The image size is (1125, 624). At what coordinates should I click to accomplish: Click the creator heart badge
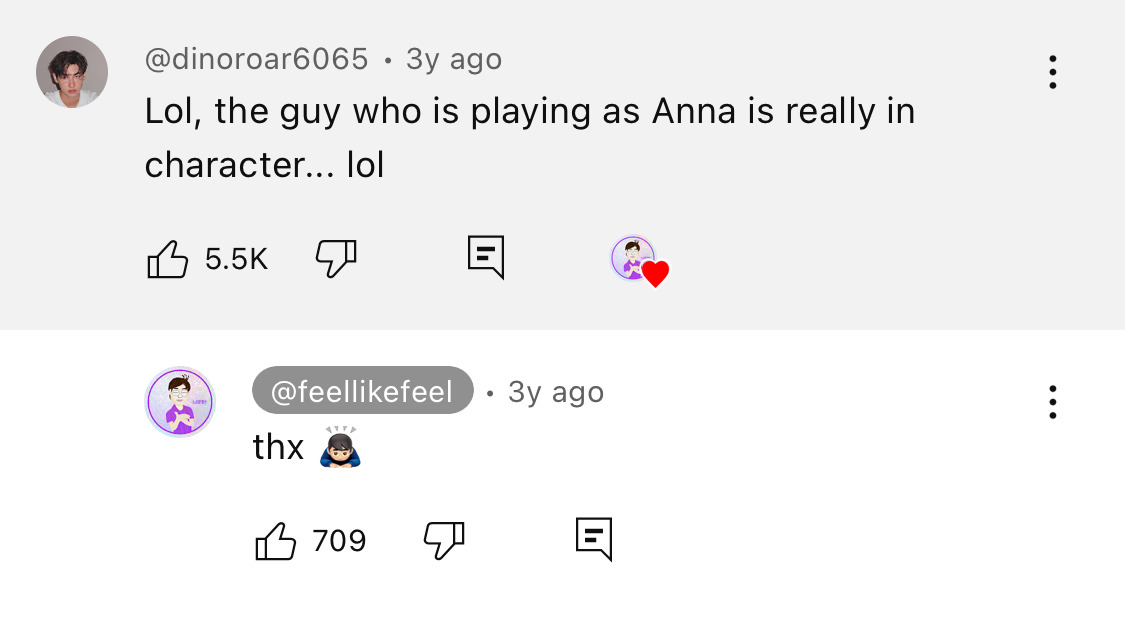tap(639, 261)
